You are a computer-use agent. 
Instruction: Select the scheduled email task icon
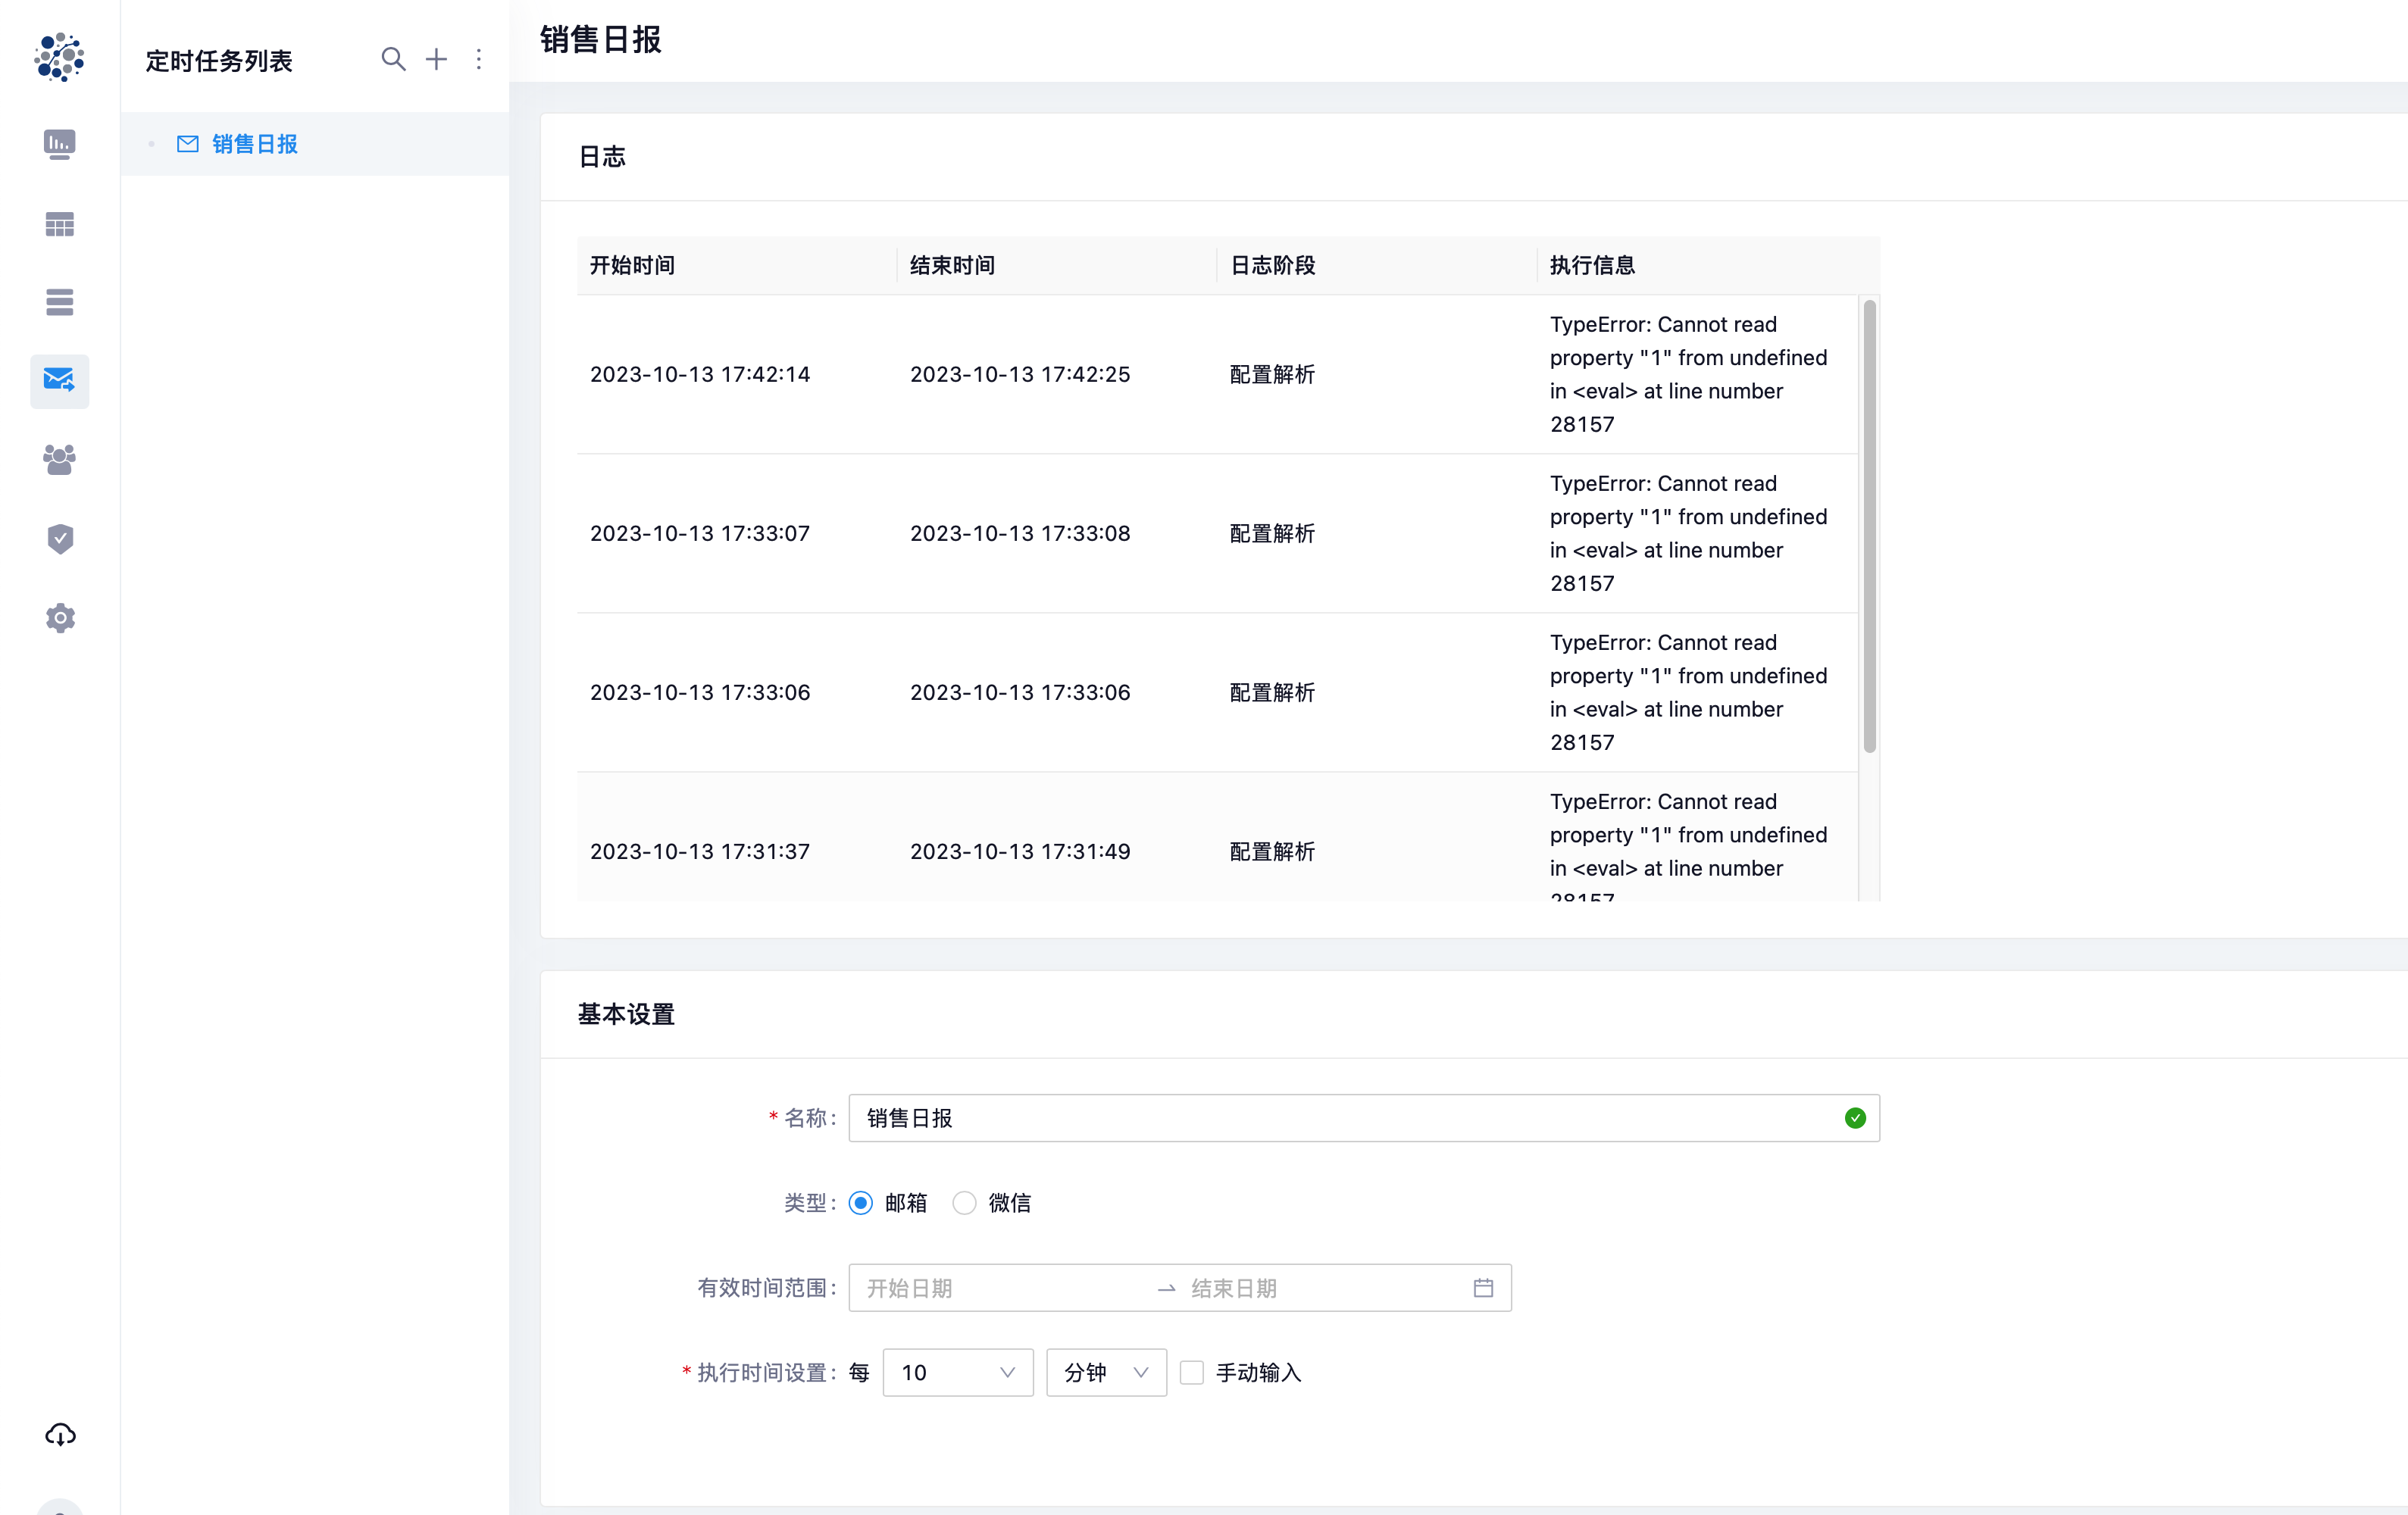pyautogui.click(x=59, y=381)
